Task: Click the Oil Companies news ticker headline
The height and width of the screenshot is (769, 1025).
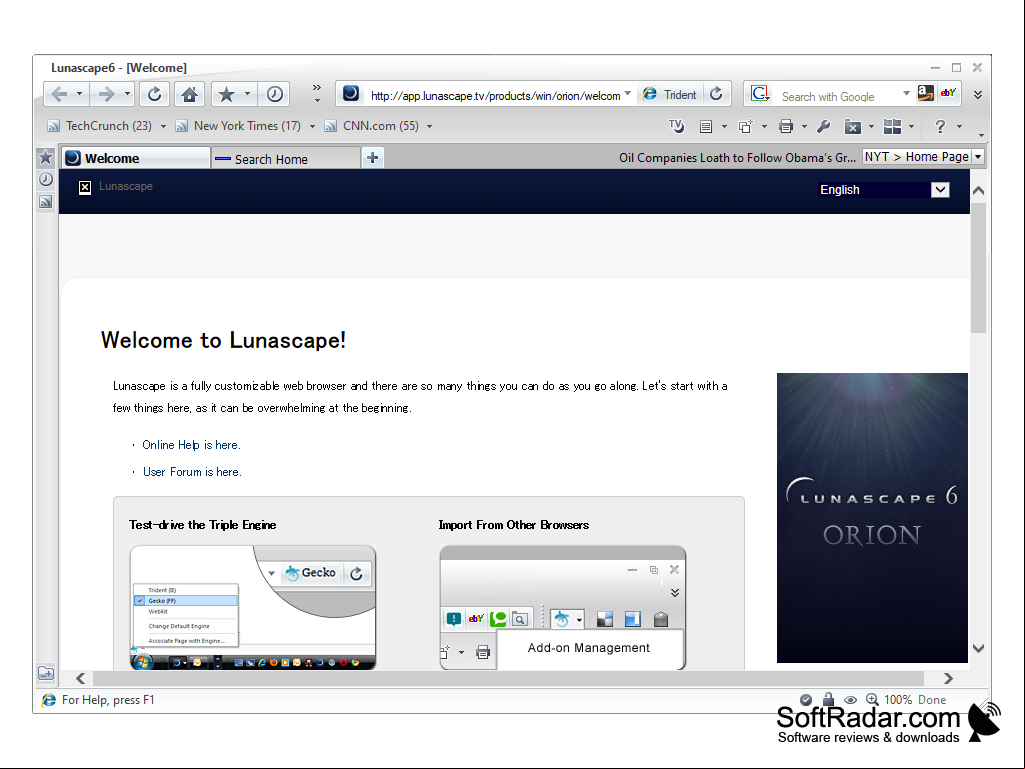Action: coord(737,158)
